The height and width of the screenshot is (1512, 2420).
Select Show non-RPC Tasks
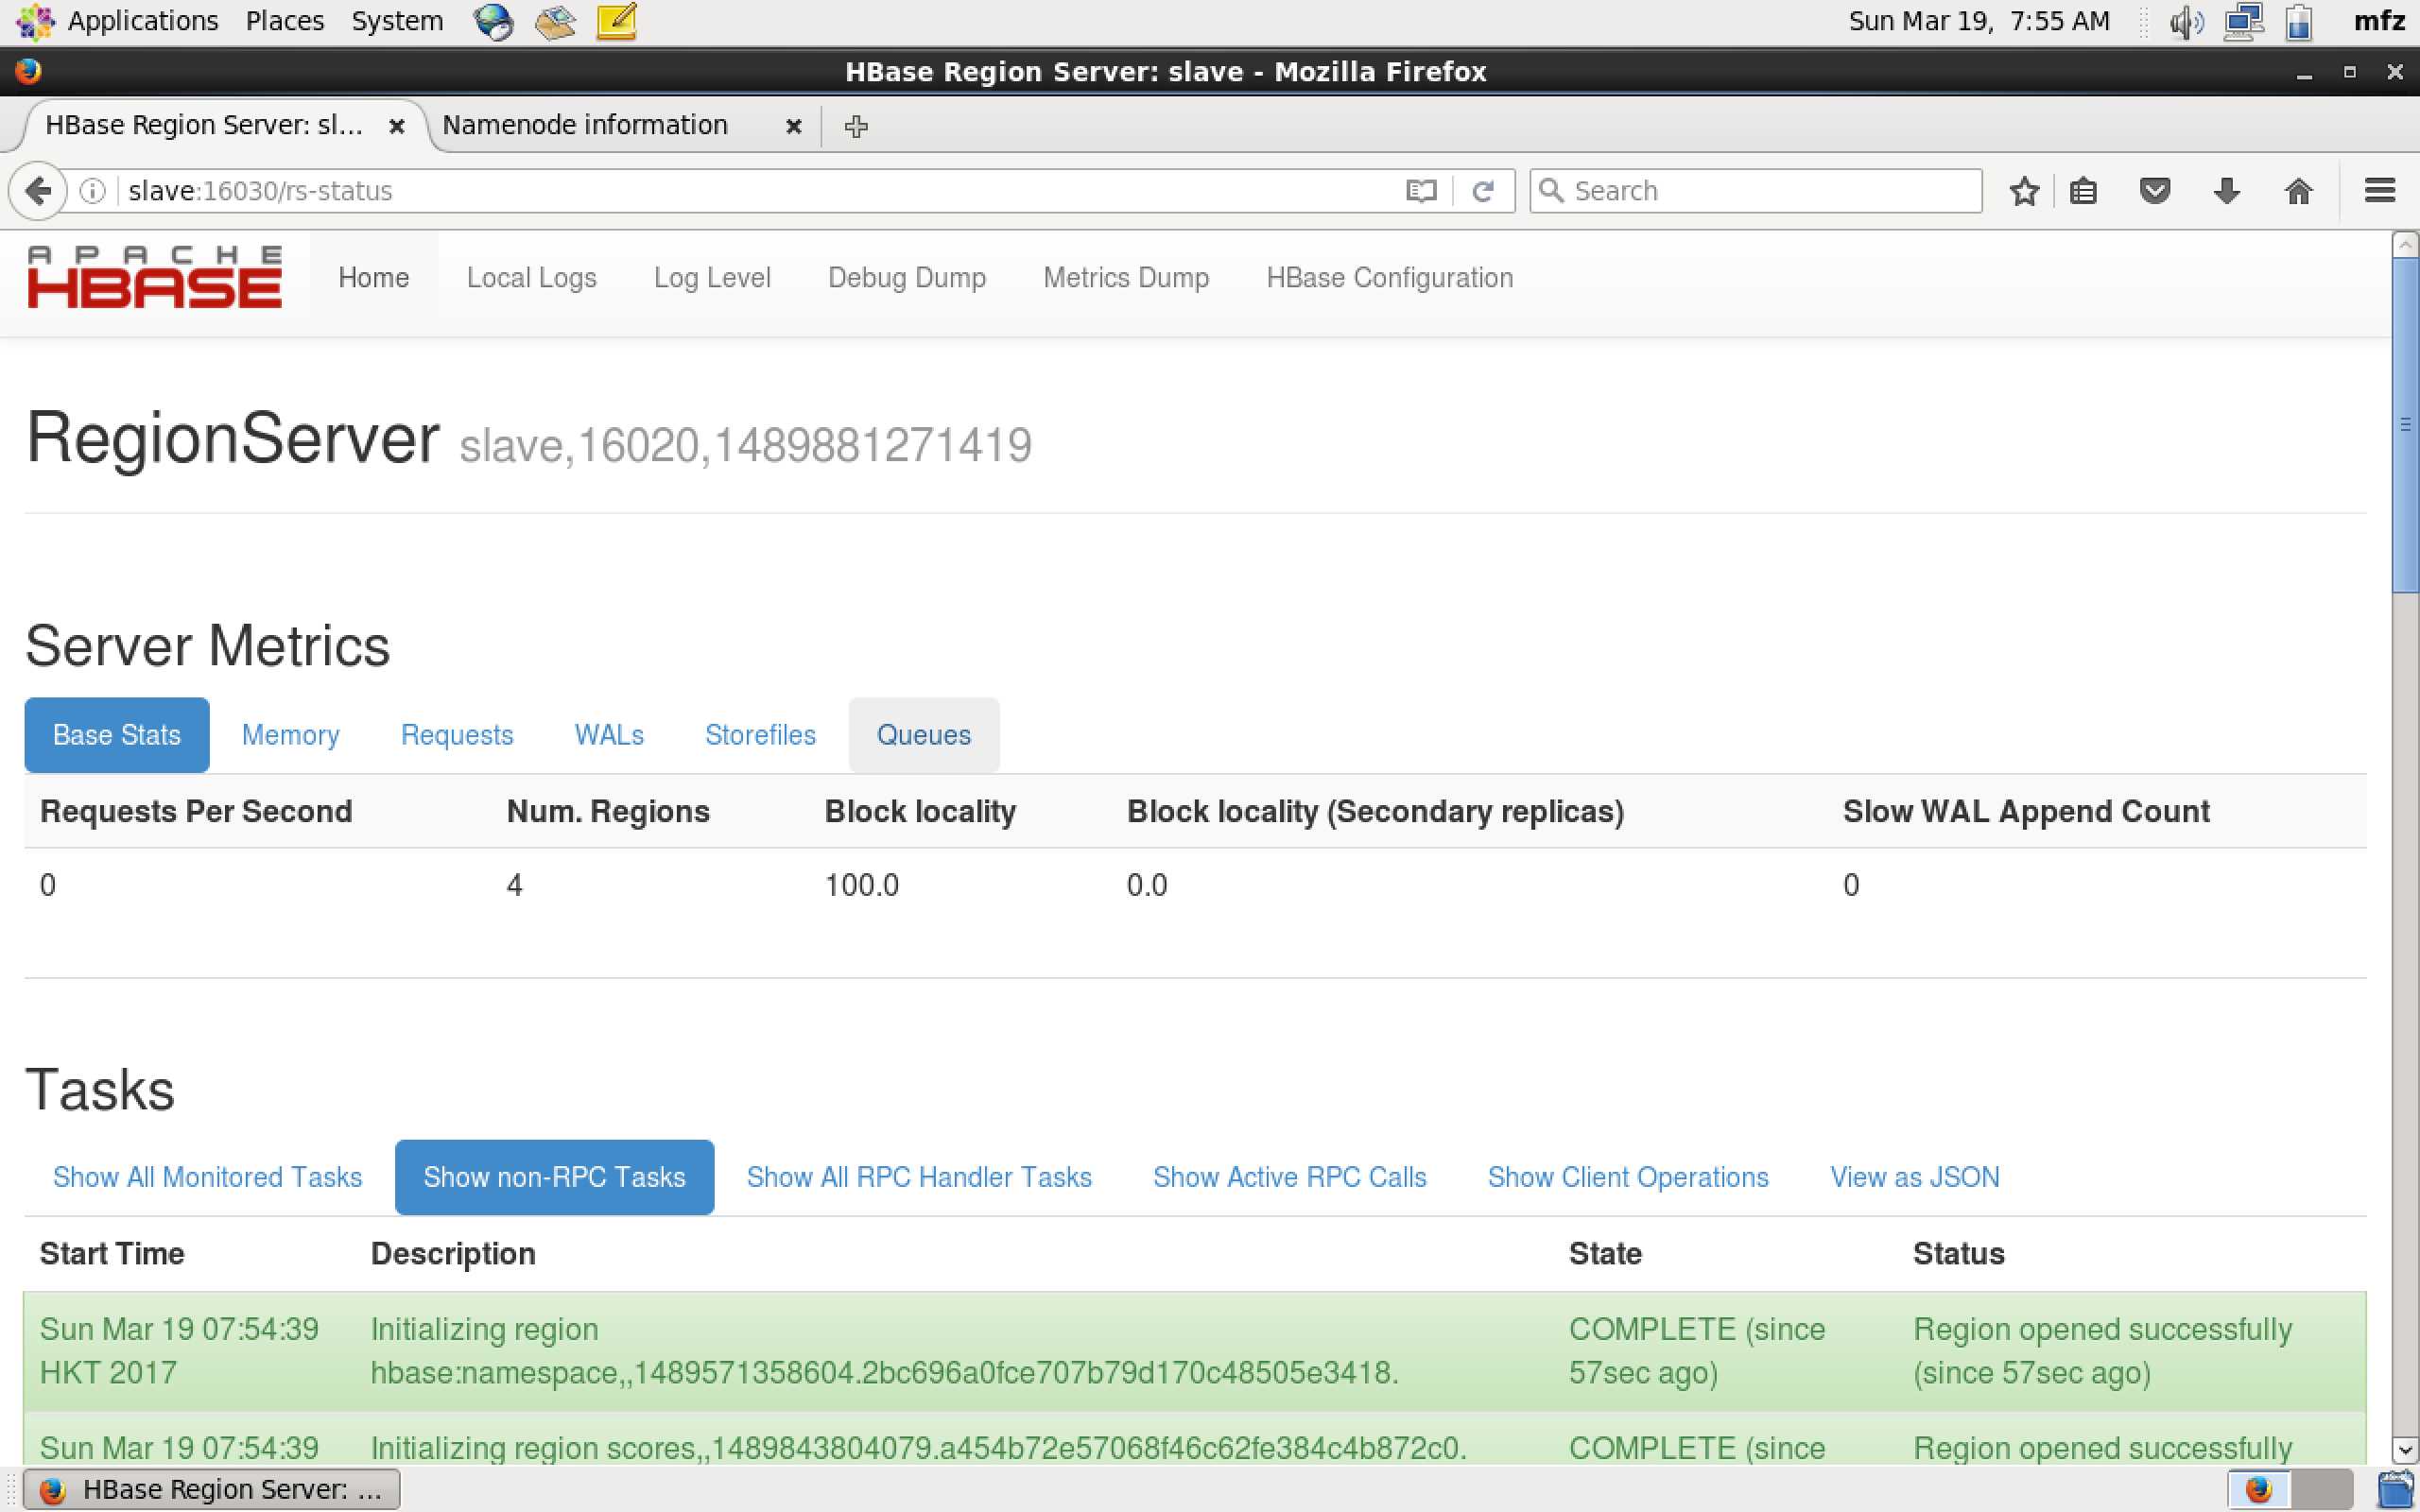555,1177
